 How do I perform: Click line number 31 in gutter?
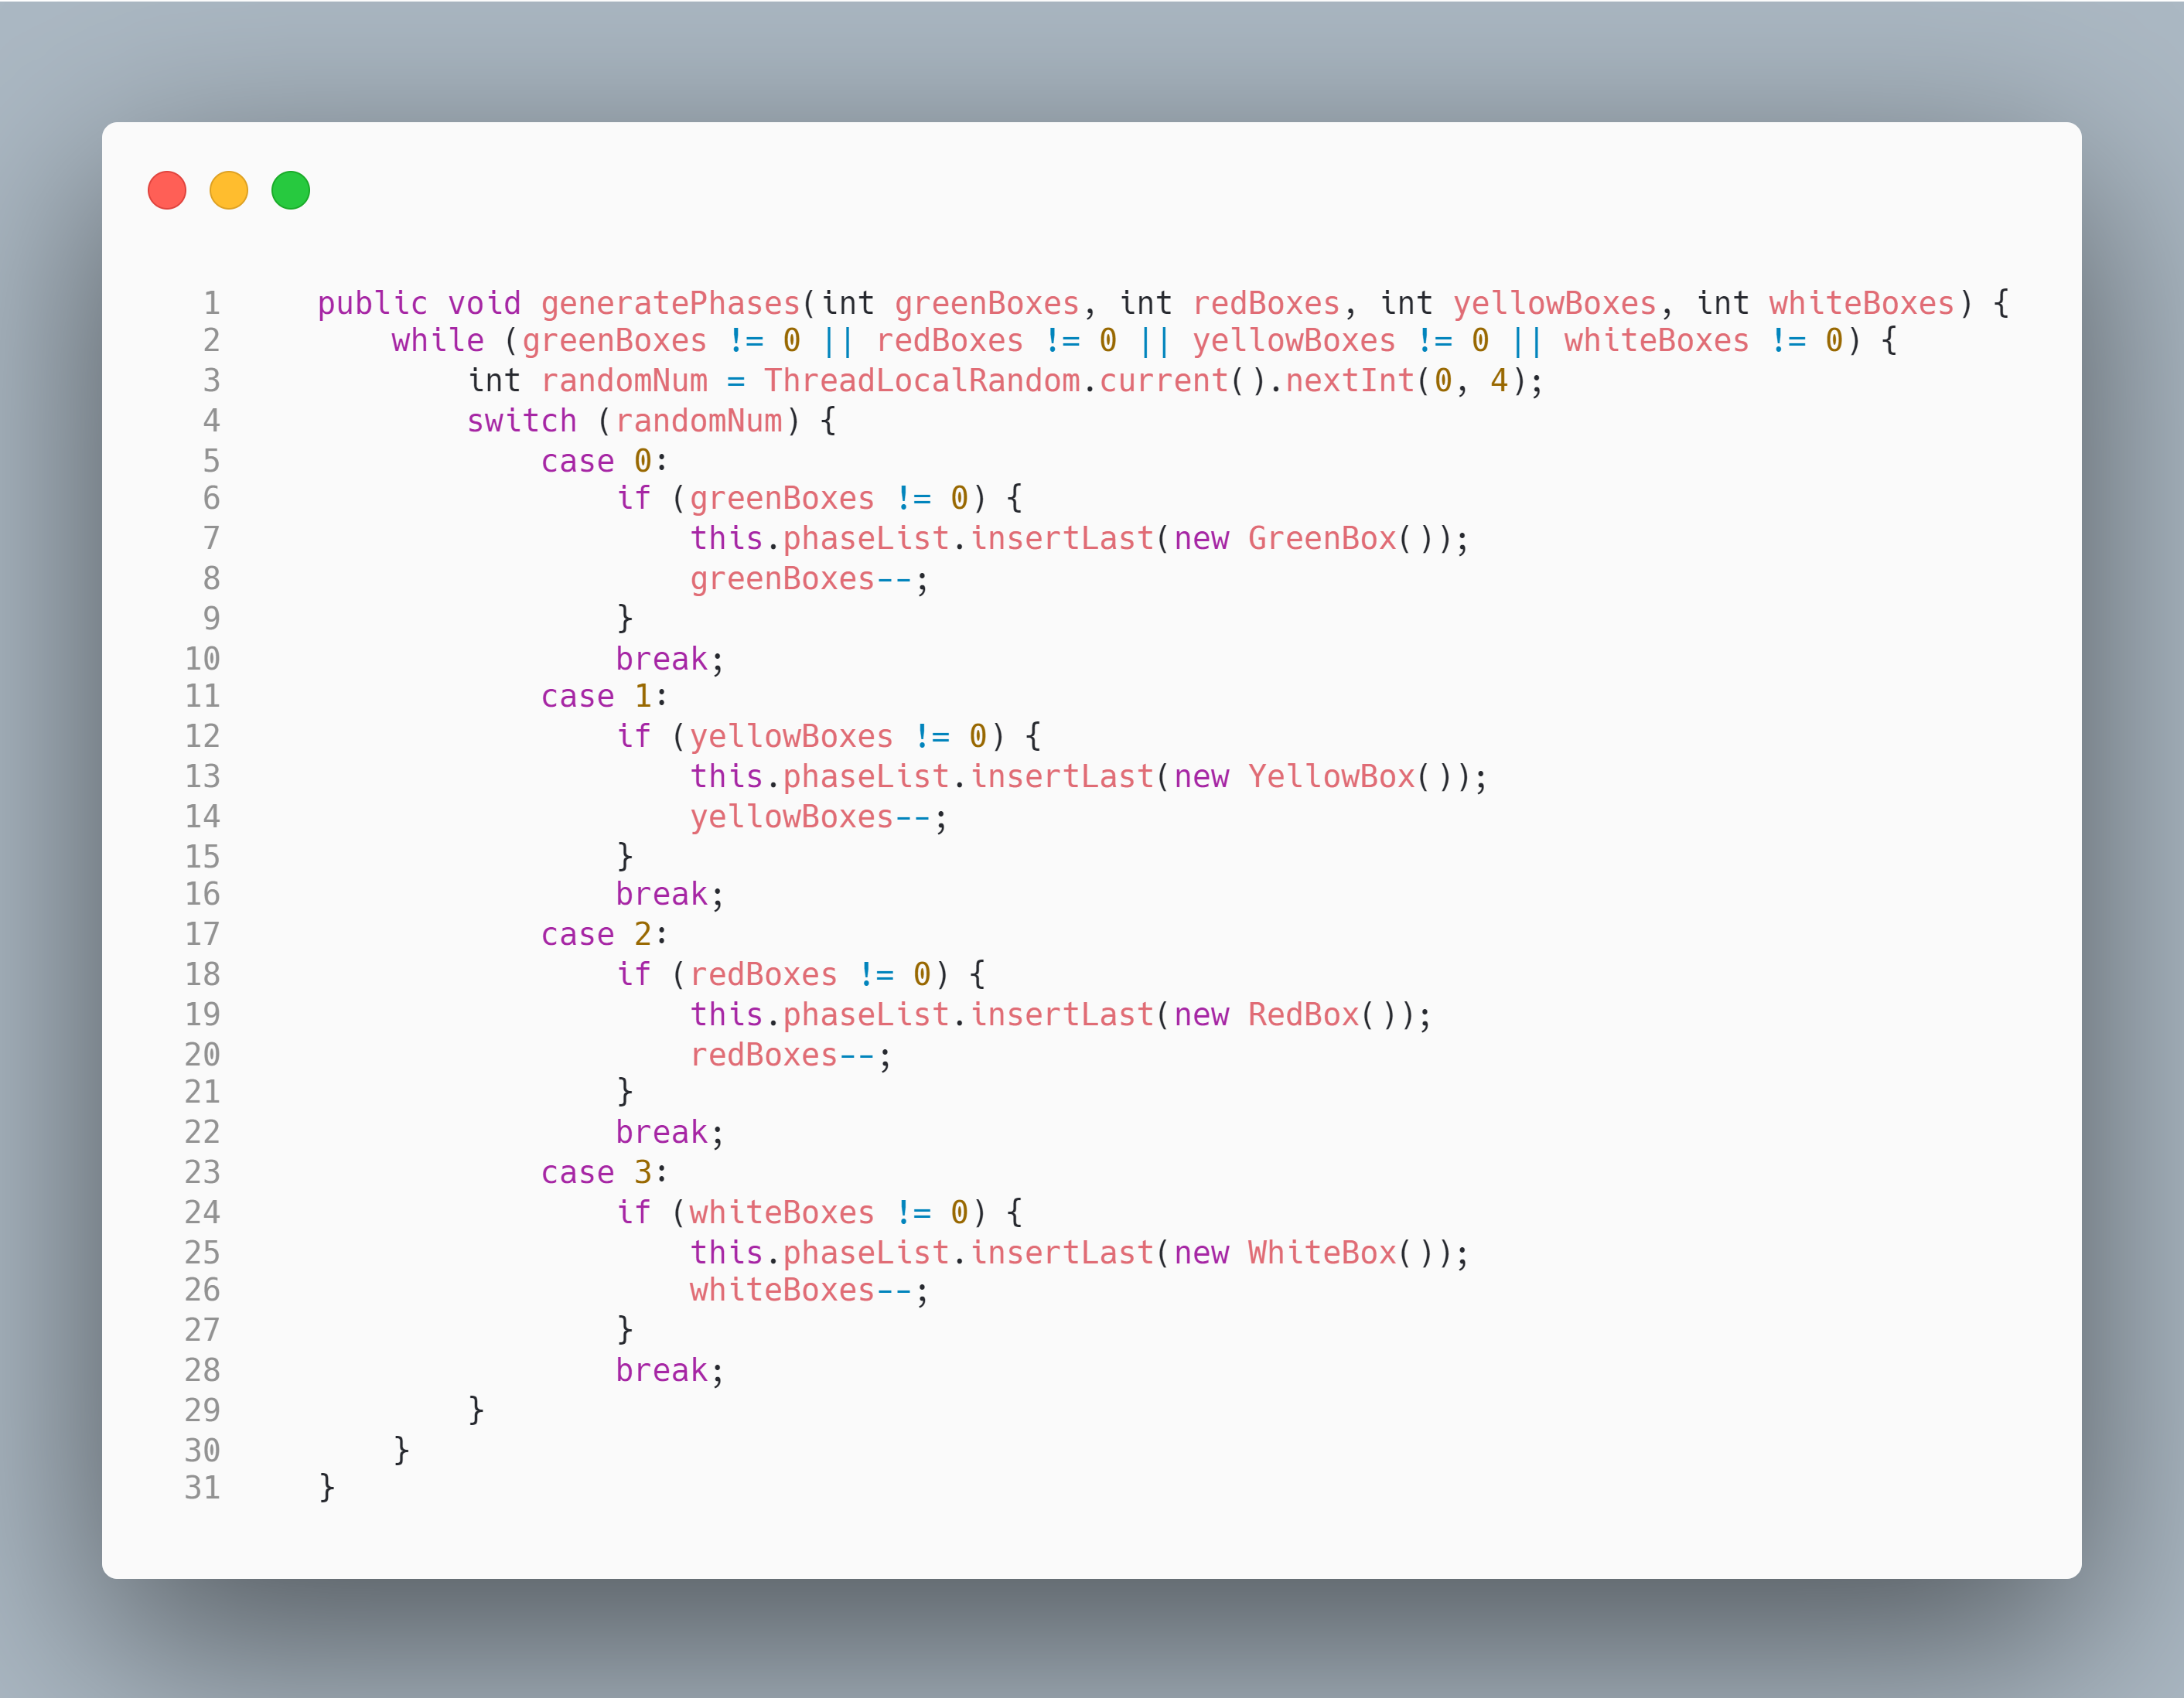pos(202,1488)
